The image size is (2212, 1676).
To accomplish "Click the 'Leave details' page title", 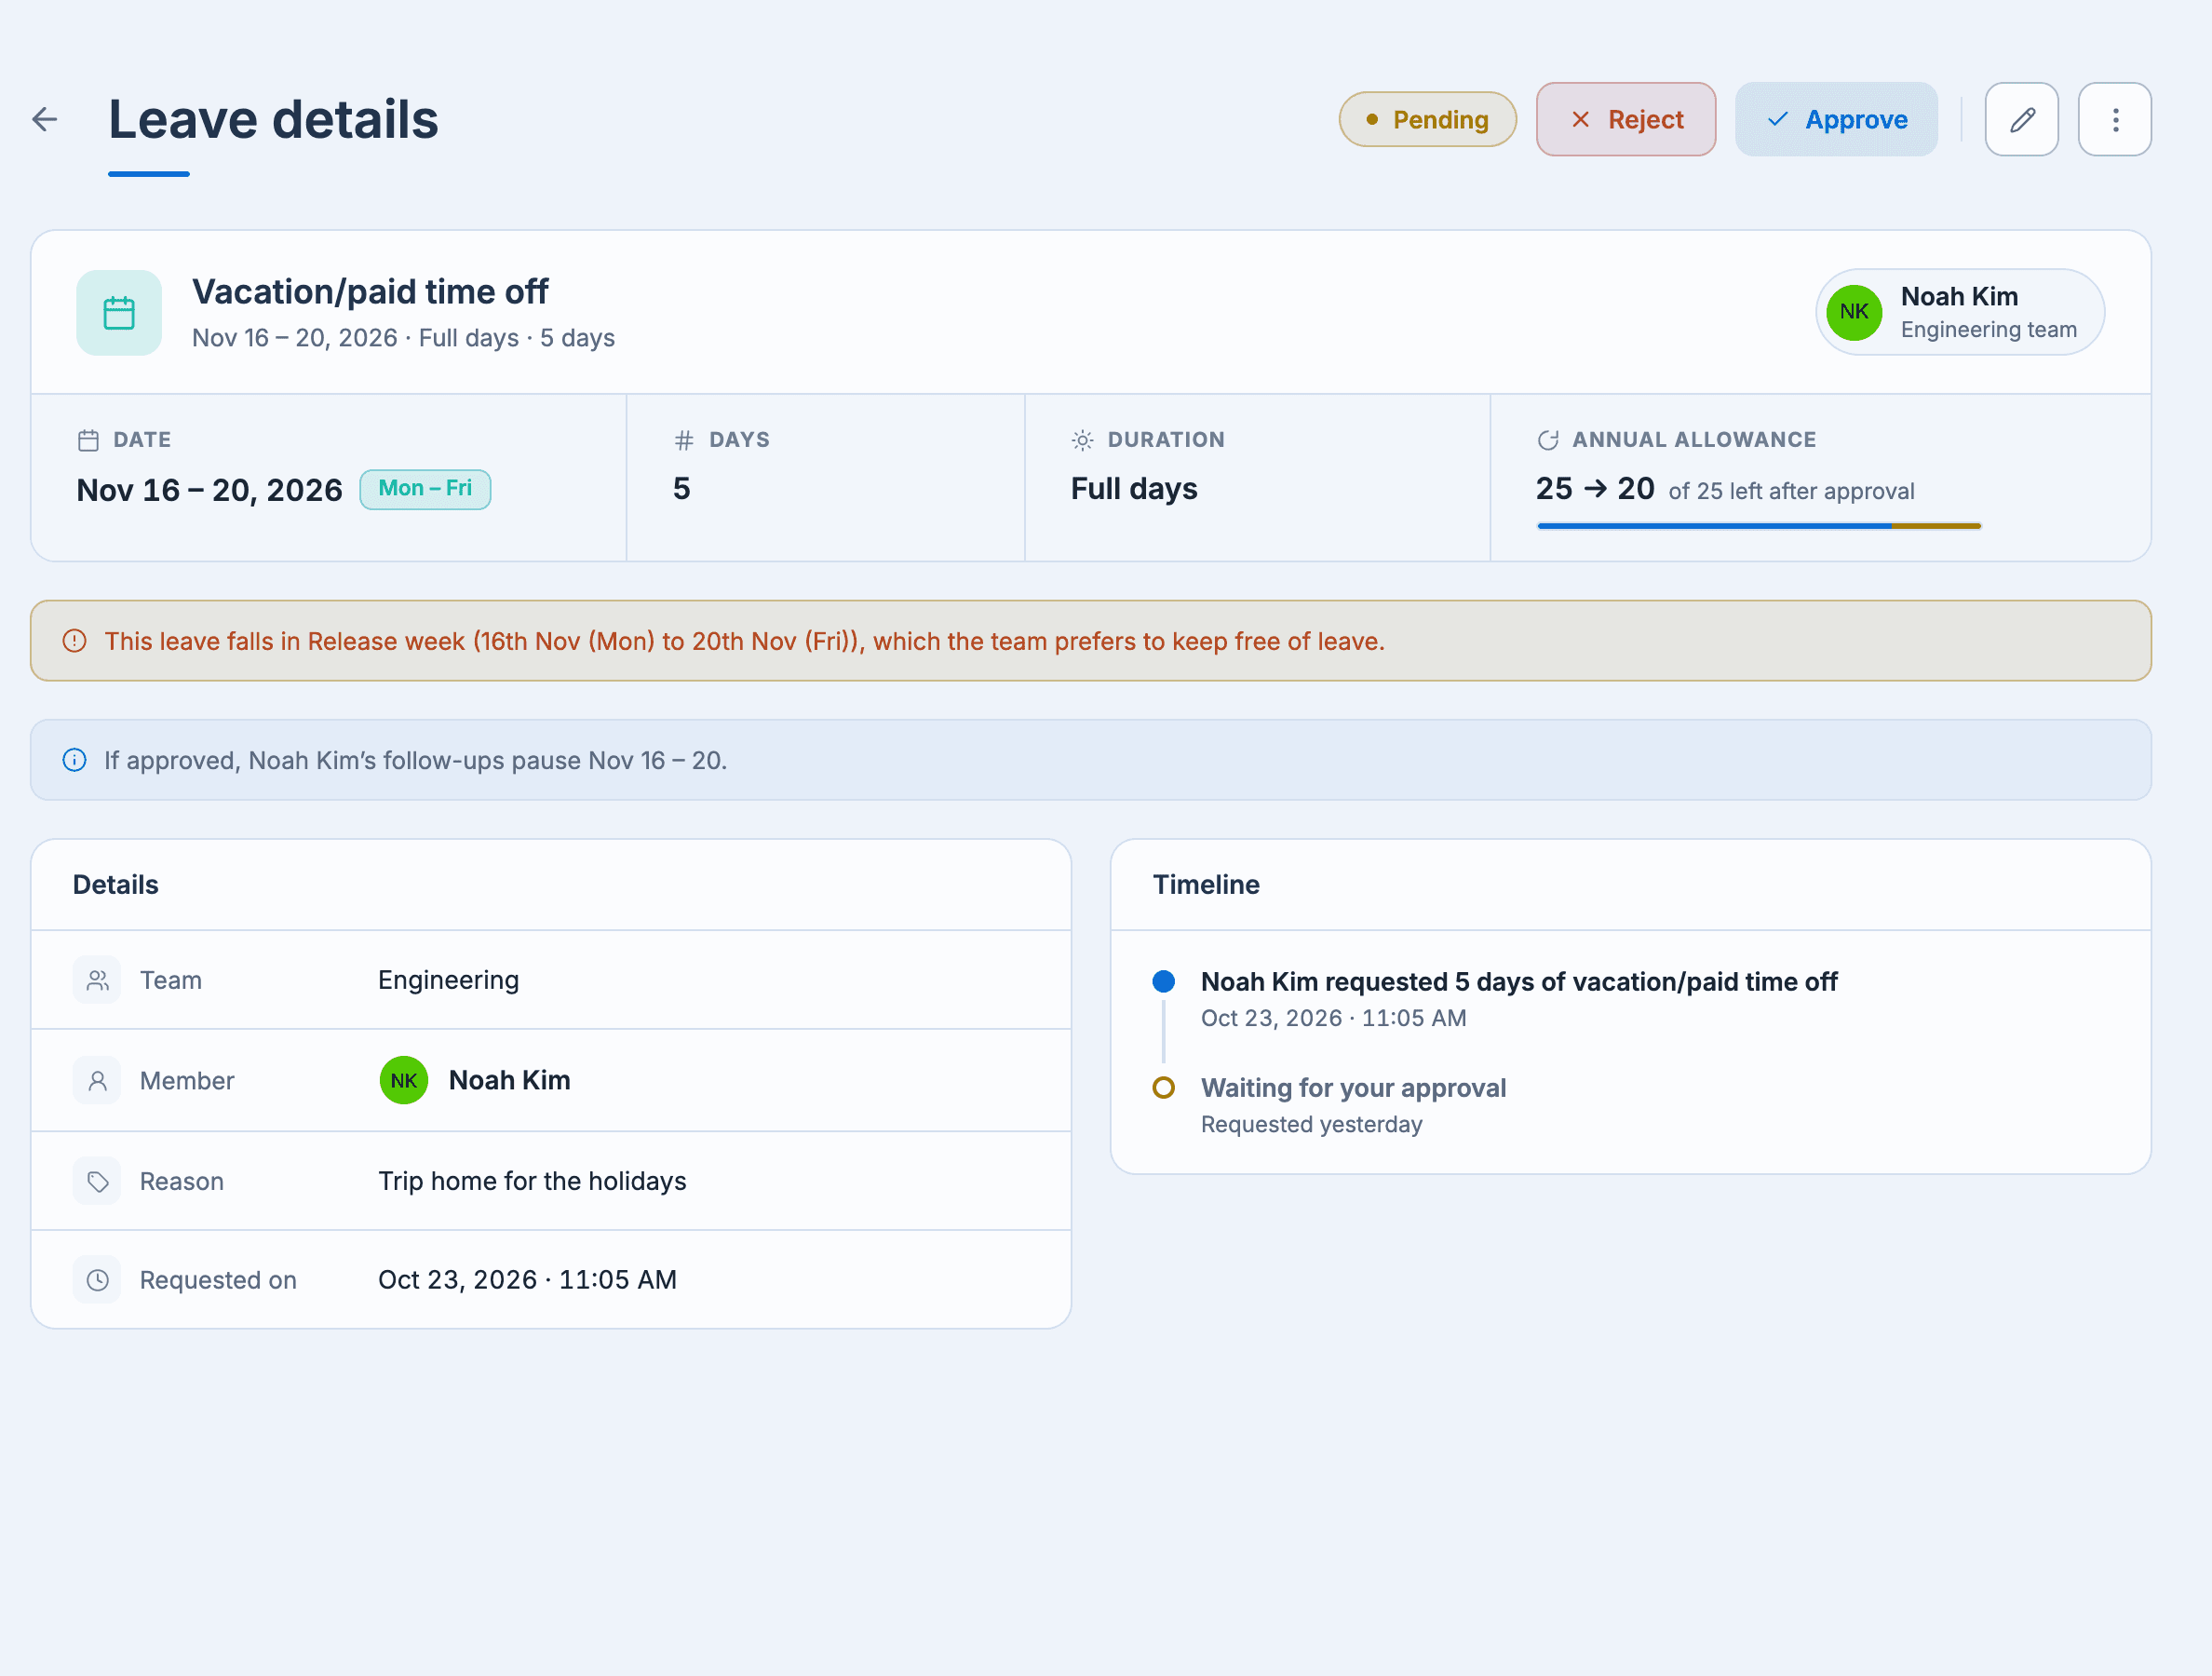I will pyautogui.click(x=273, y=120).
